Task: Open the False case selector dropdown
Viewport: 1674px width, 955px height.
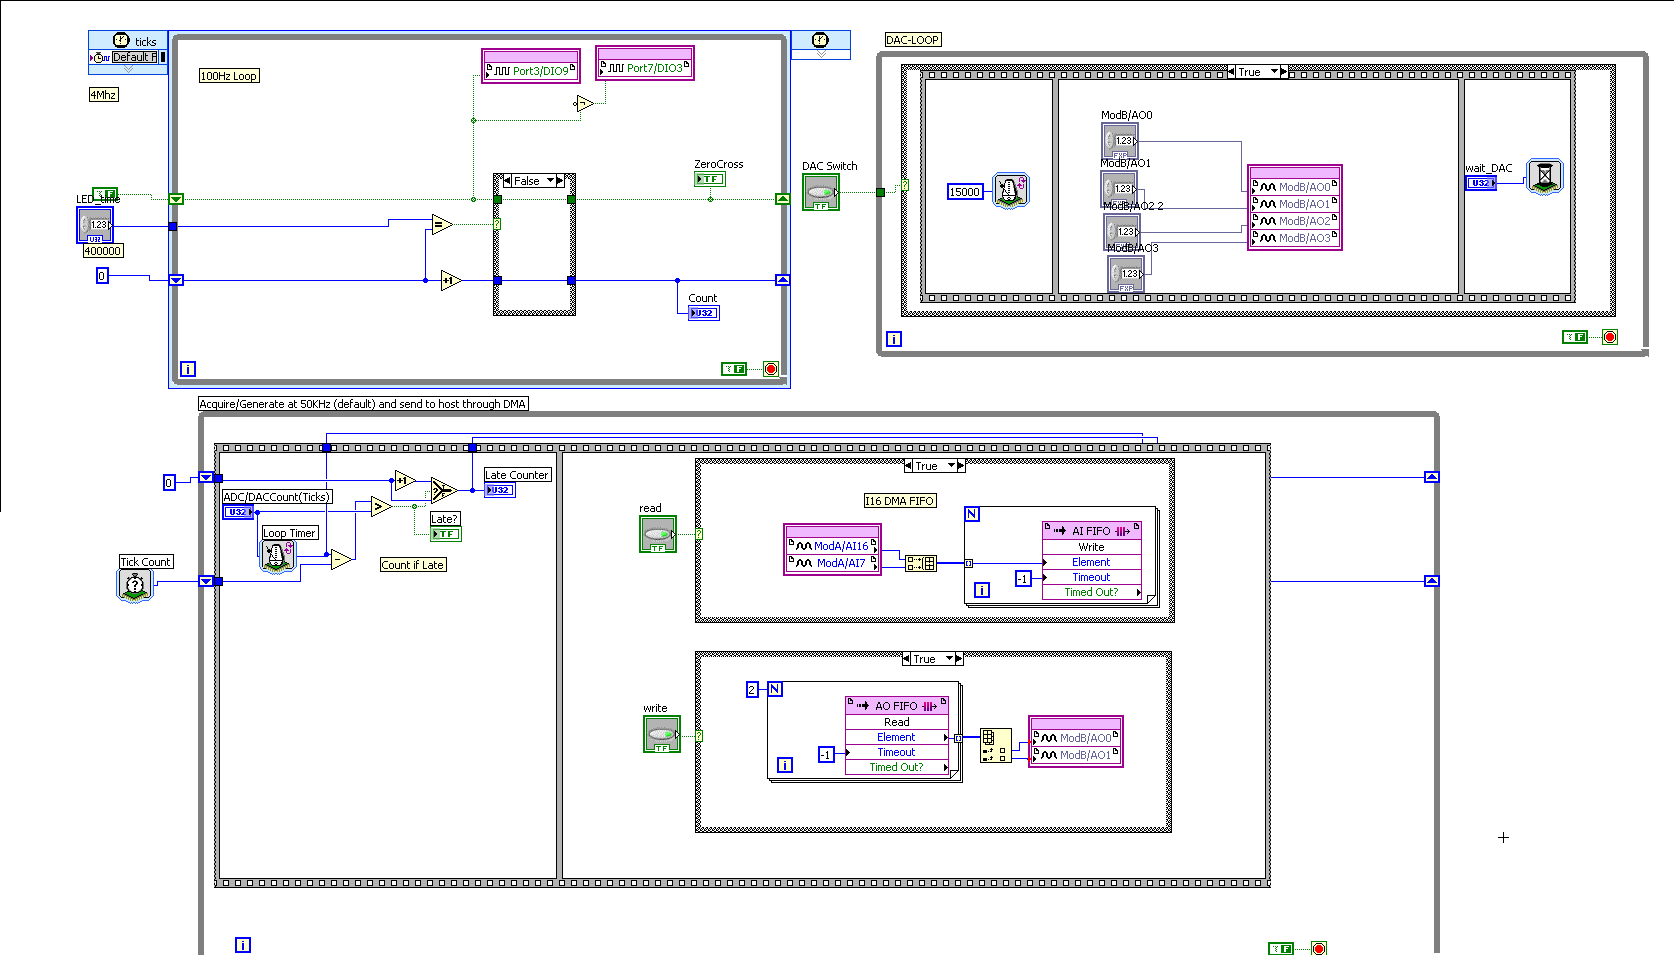Action: 550,181
